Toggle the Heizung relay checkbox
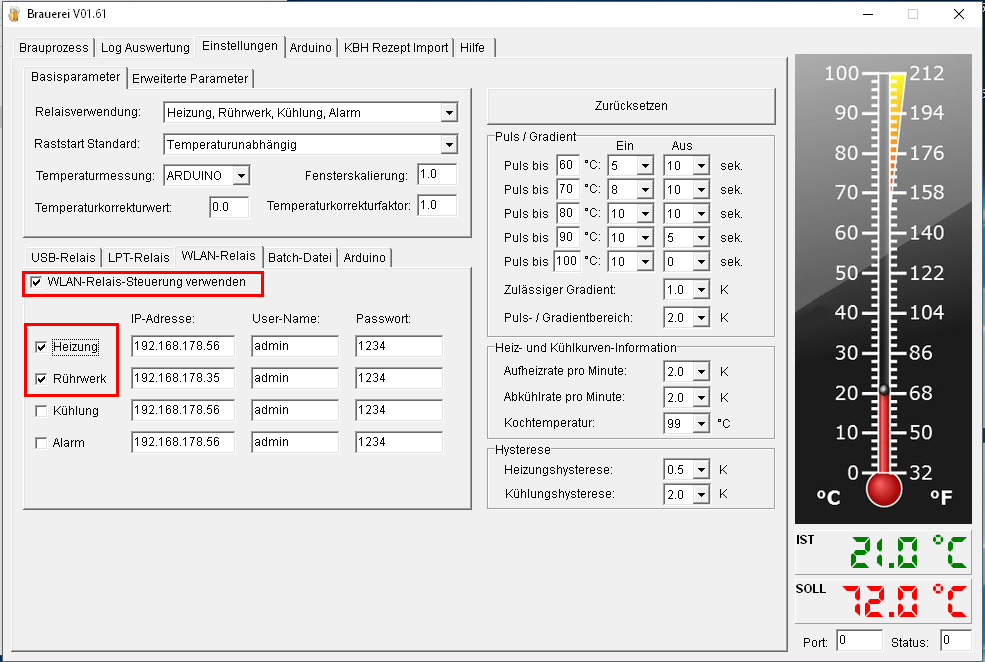The width and height of the screenshot is (985, 662). (x=41, y=347)
